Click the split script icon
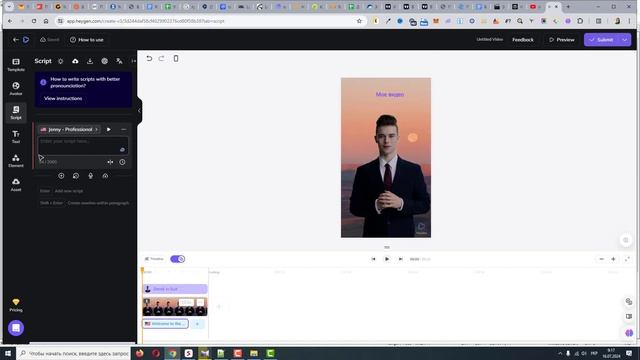The height and width of the screenshot is (360, 640). point(110,162)
